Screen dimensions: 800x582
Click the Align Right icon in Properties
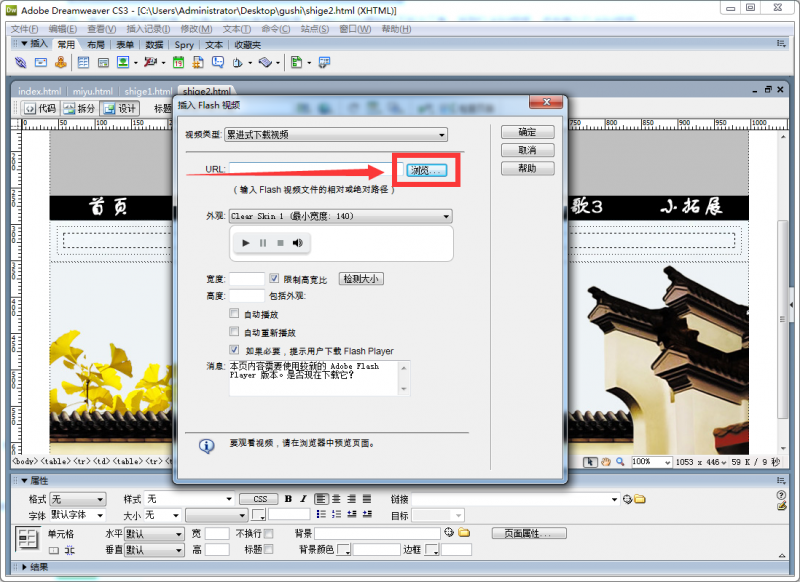coord(352,499)
